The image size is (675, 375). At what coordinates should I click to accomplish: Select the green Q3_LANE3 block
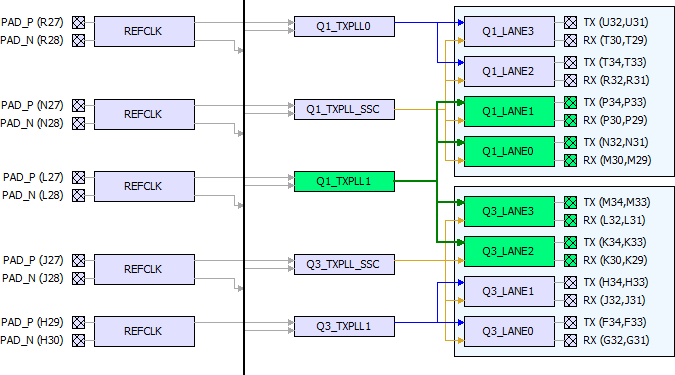pyautogui.click(x=509, y=211)
